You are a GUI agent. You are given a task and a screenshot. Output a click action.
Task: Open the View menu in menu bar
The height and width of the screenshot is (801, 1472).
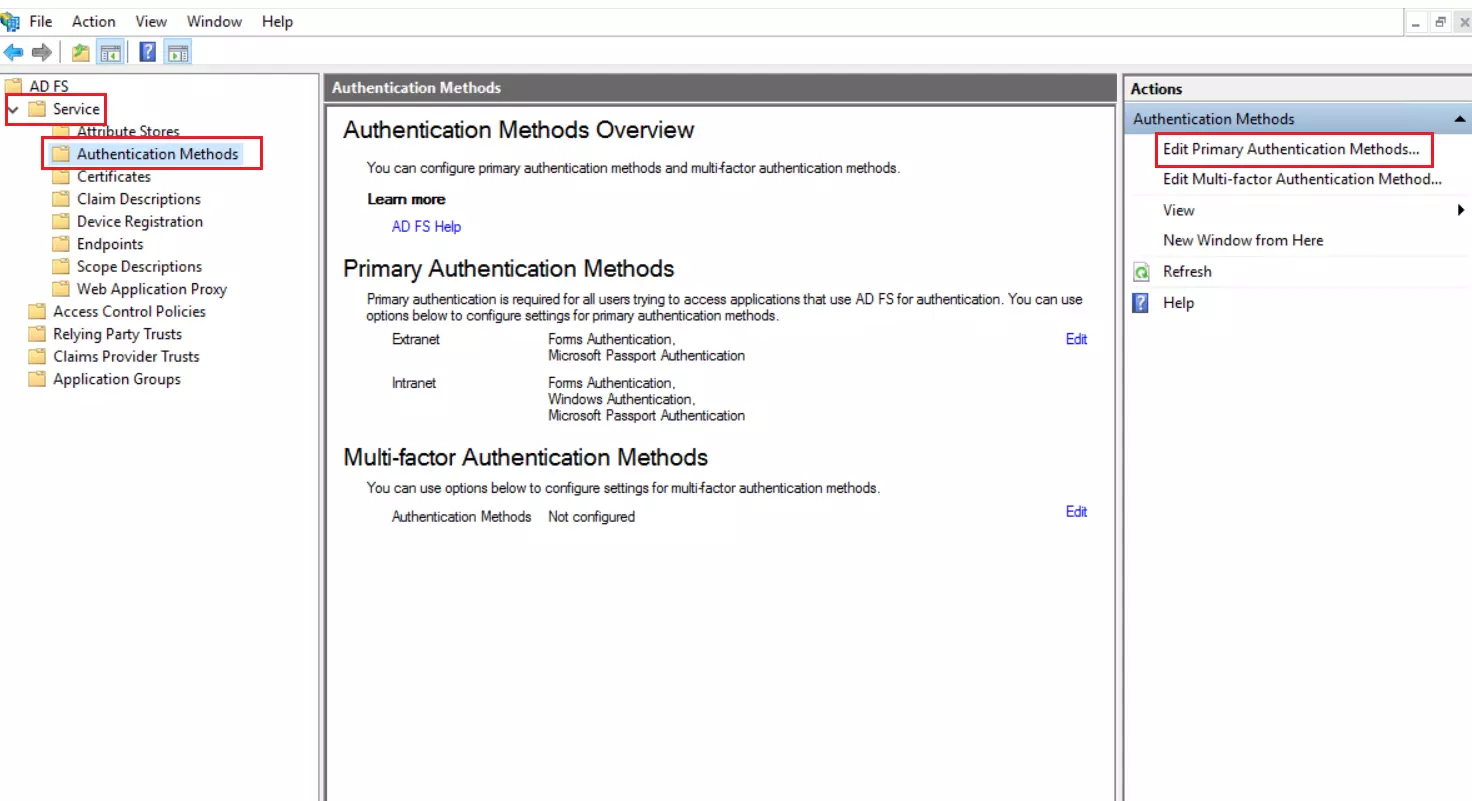151,21
